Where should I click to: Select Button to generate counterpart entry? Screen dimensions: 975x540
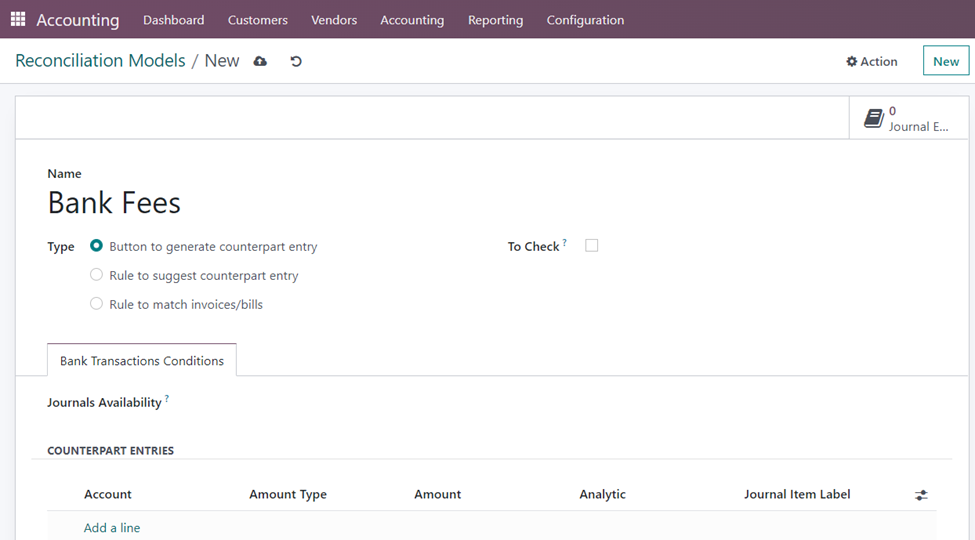[97, 246]
